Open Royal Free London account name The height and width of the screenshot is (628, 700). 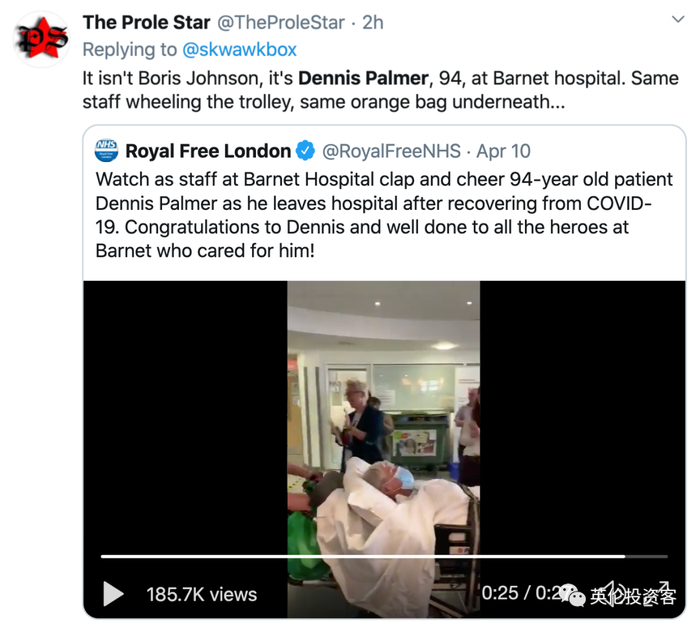point(208,151)
